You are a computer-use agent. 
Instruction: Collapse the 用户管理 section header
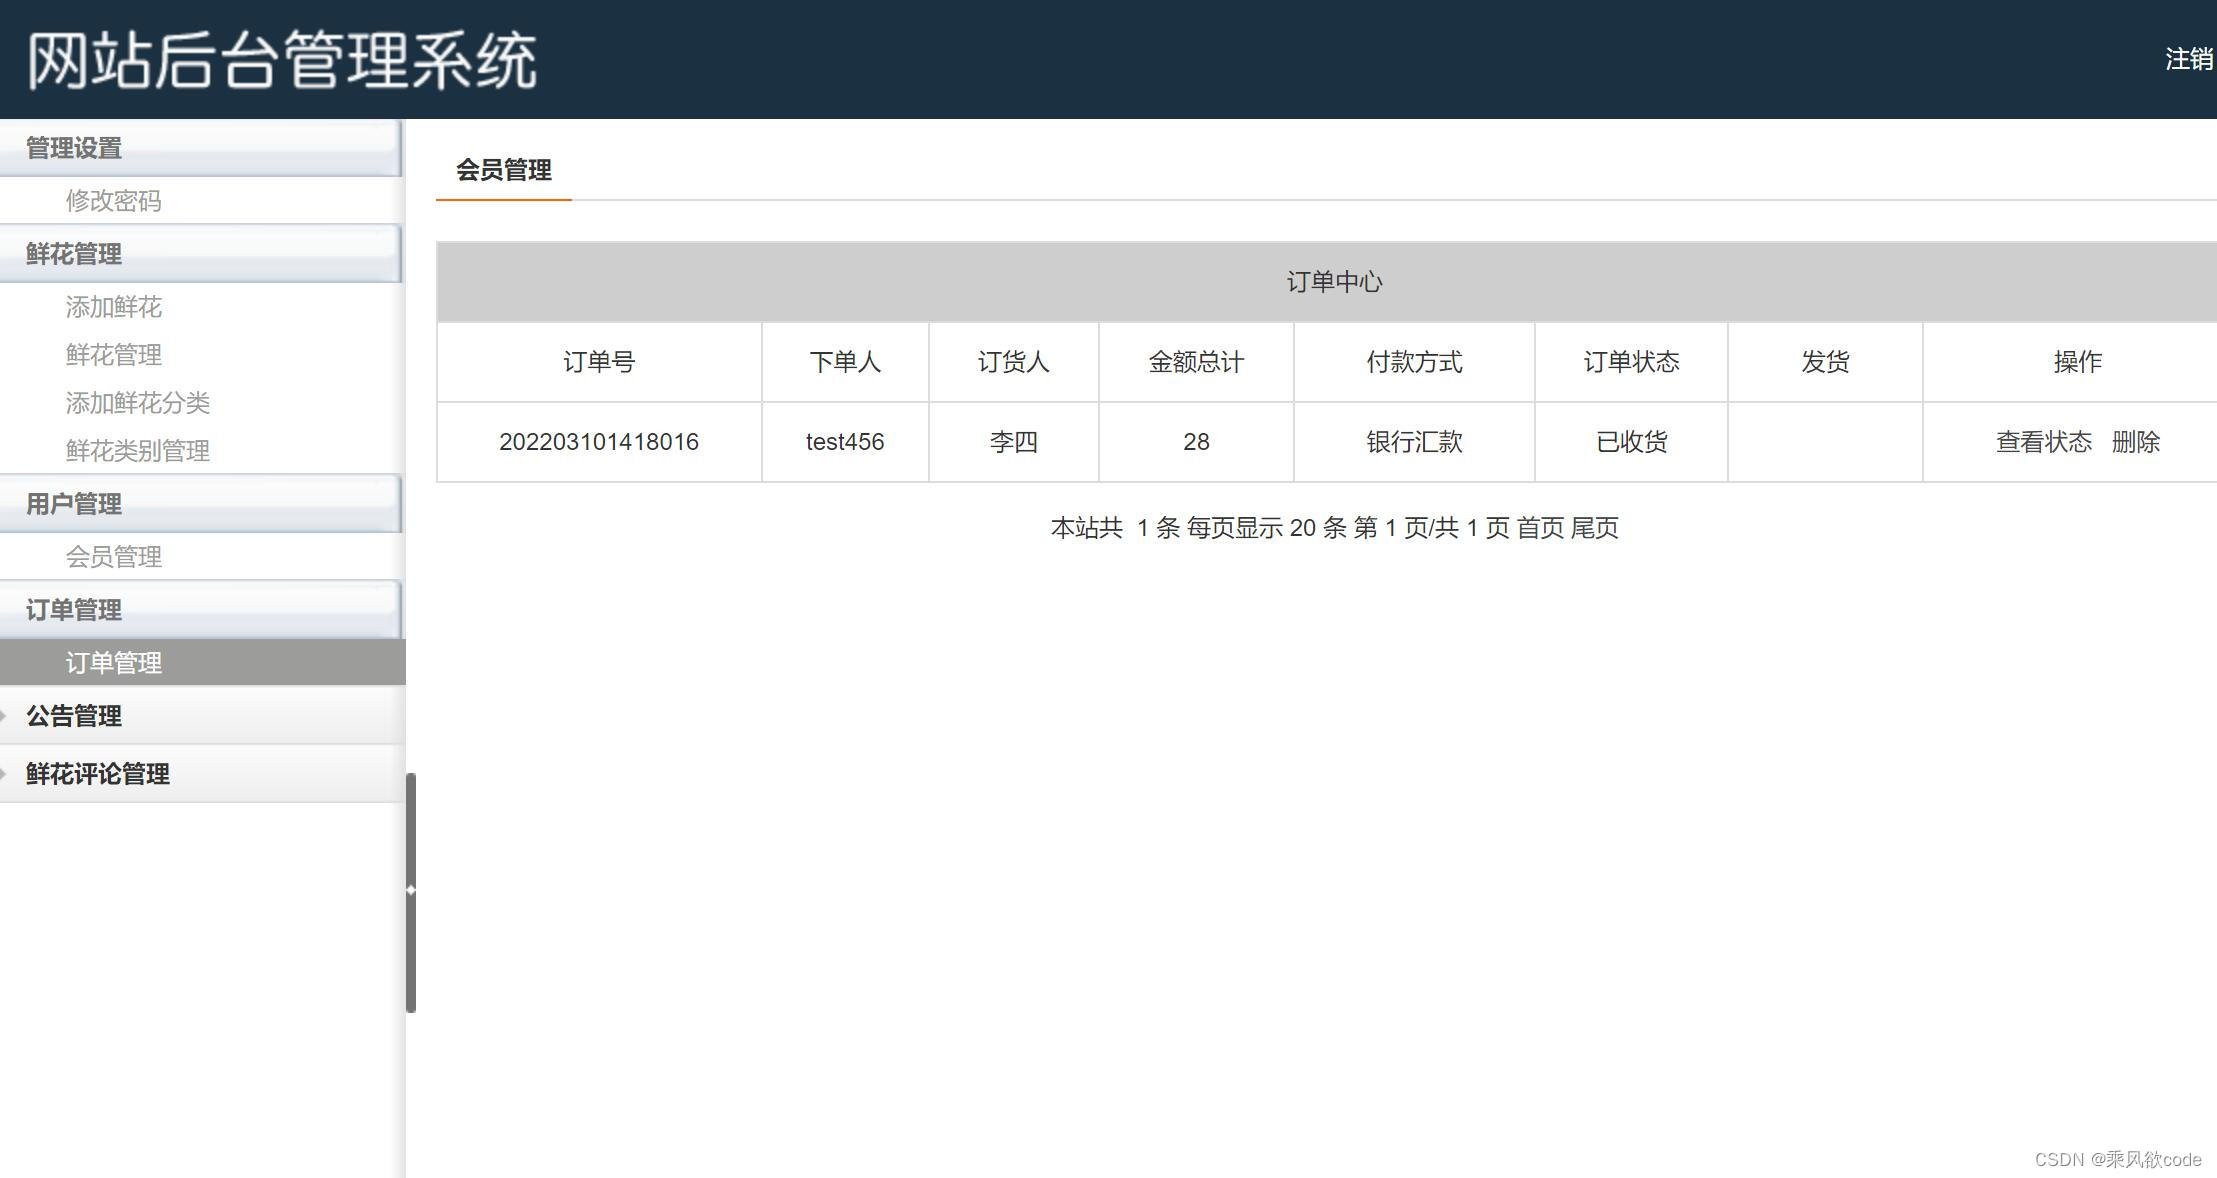pyautogui.click(x=74, y=504)
